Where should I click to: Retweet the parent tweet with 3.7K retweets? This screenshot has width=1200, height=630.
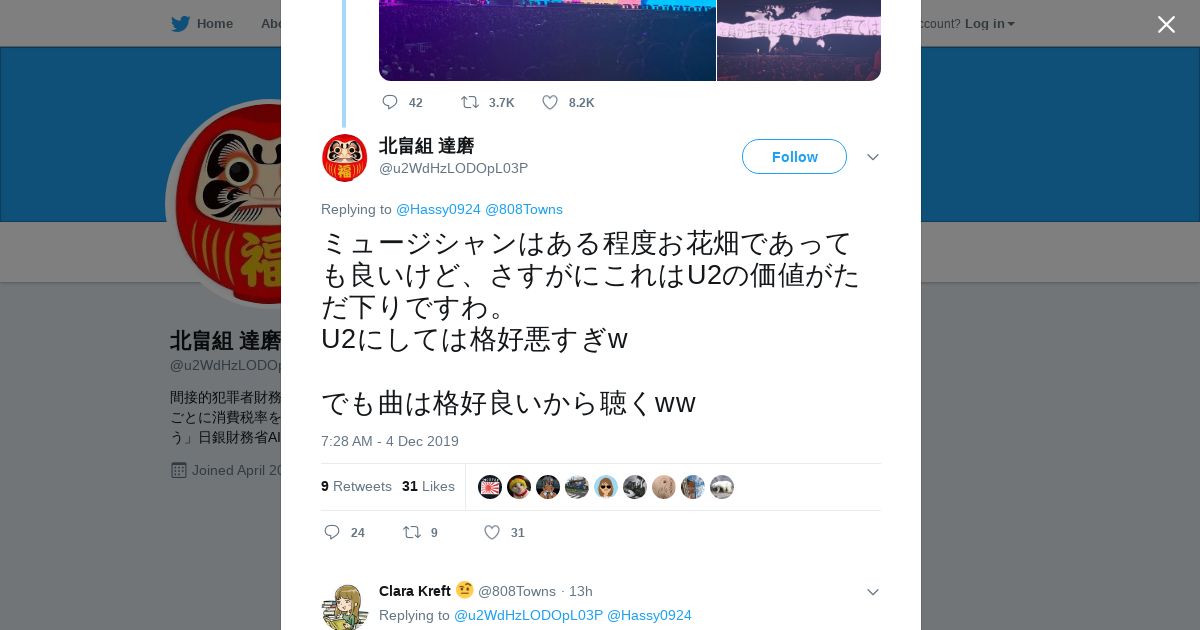[469, 102]
